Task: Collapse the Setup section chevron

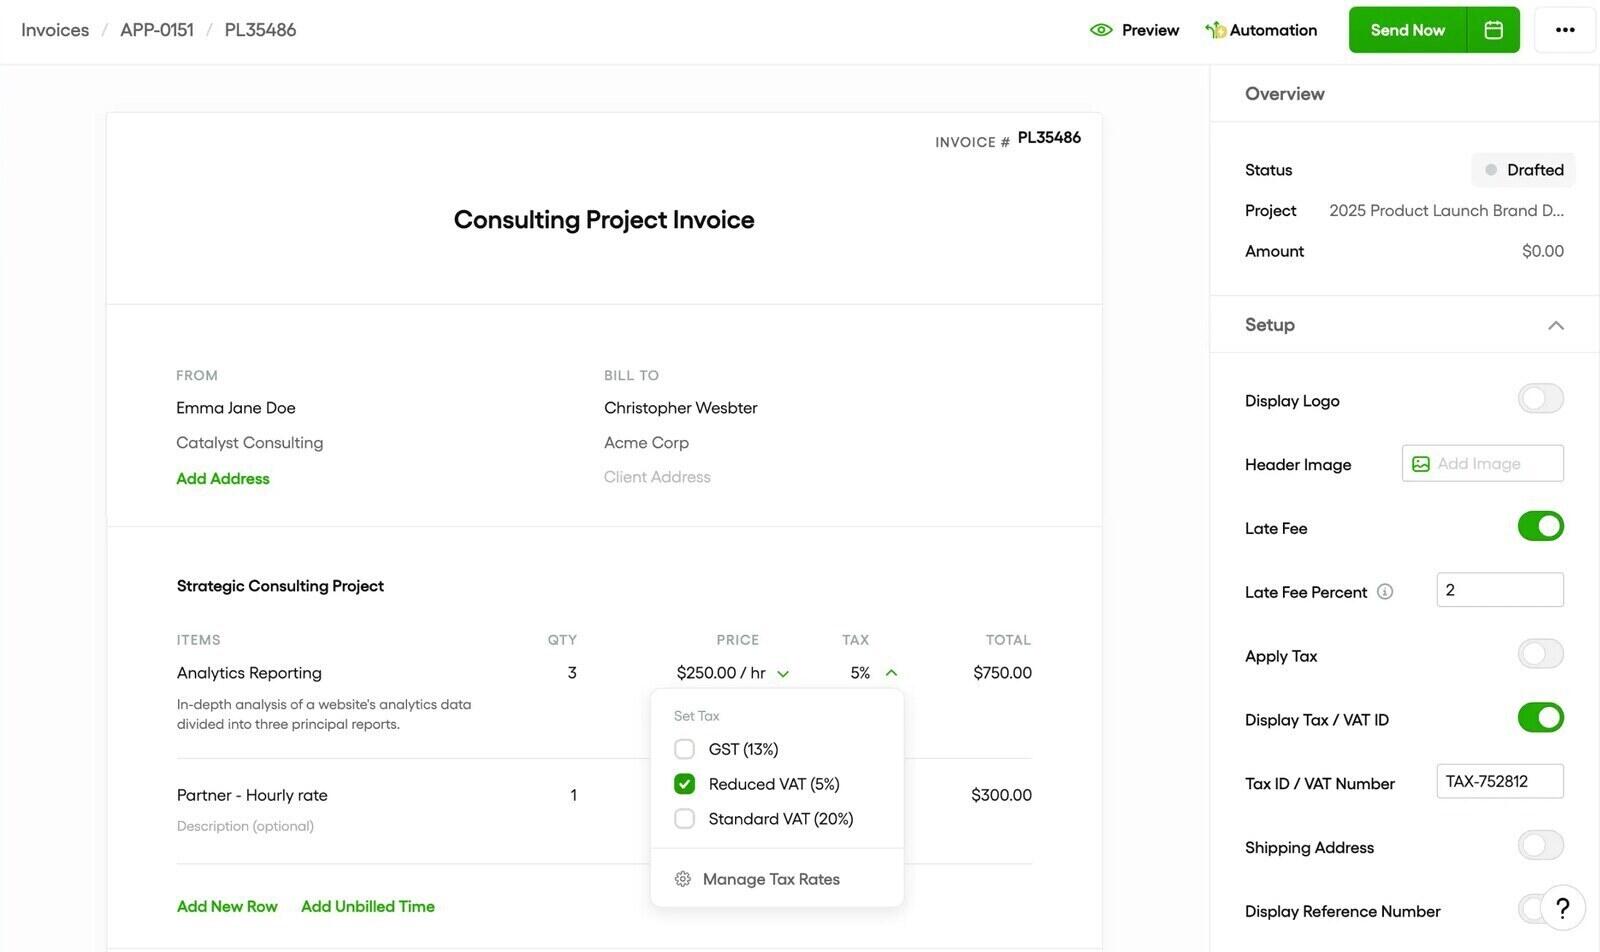Action: click(x=1556, y=325)
